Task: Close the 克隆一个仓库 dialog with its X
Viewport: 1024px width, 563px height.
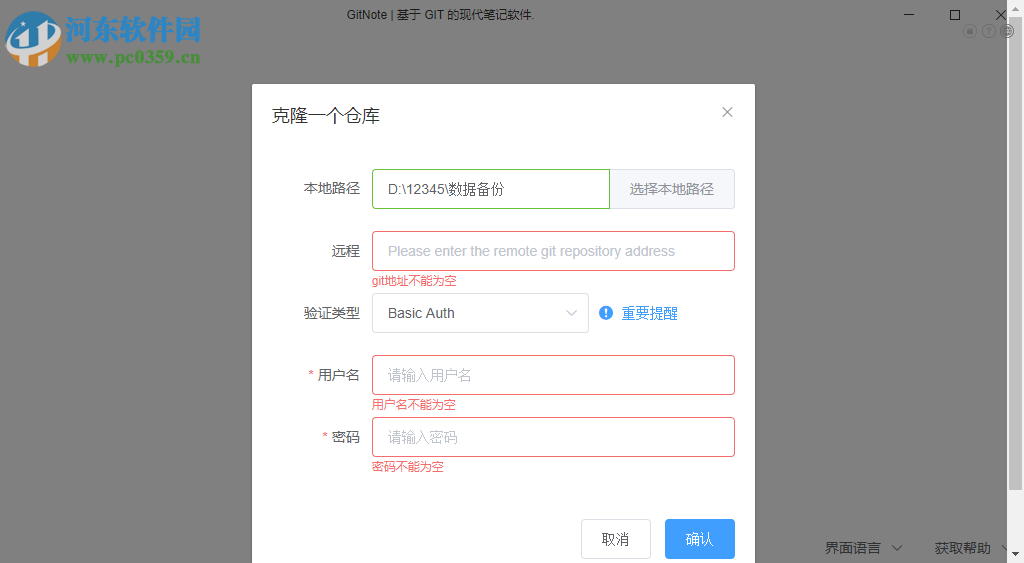Action: [x=727, y=112]
